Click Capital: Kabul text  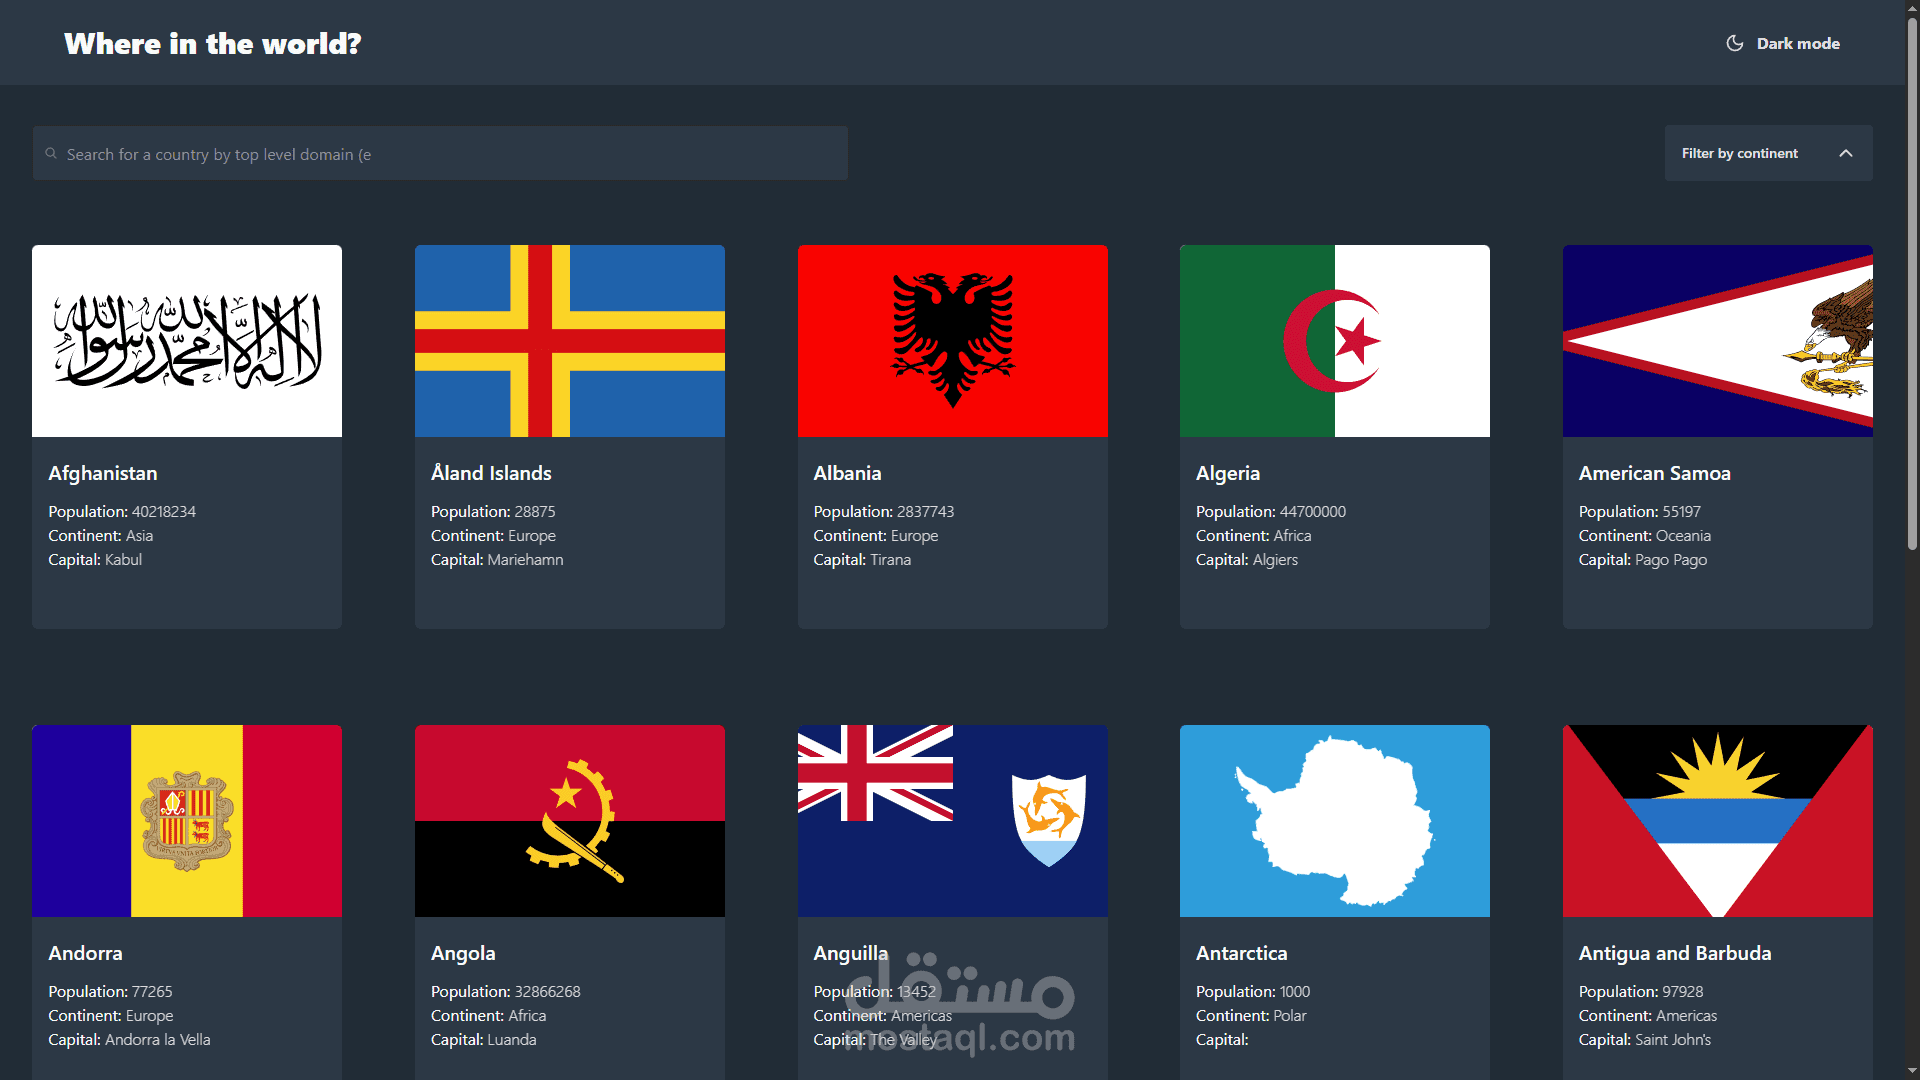[x=95, y=559]
